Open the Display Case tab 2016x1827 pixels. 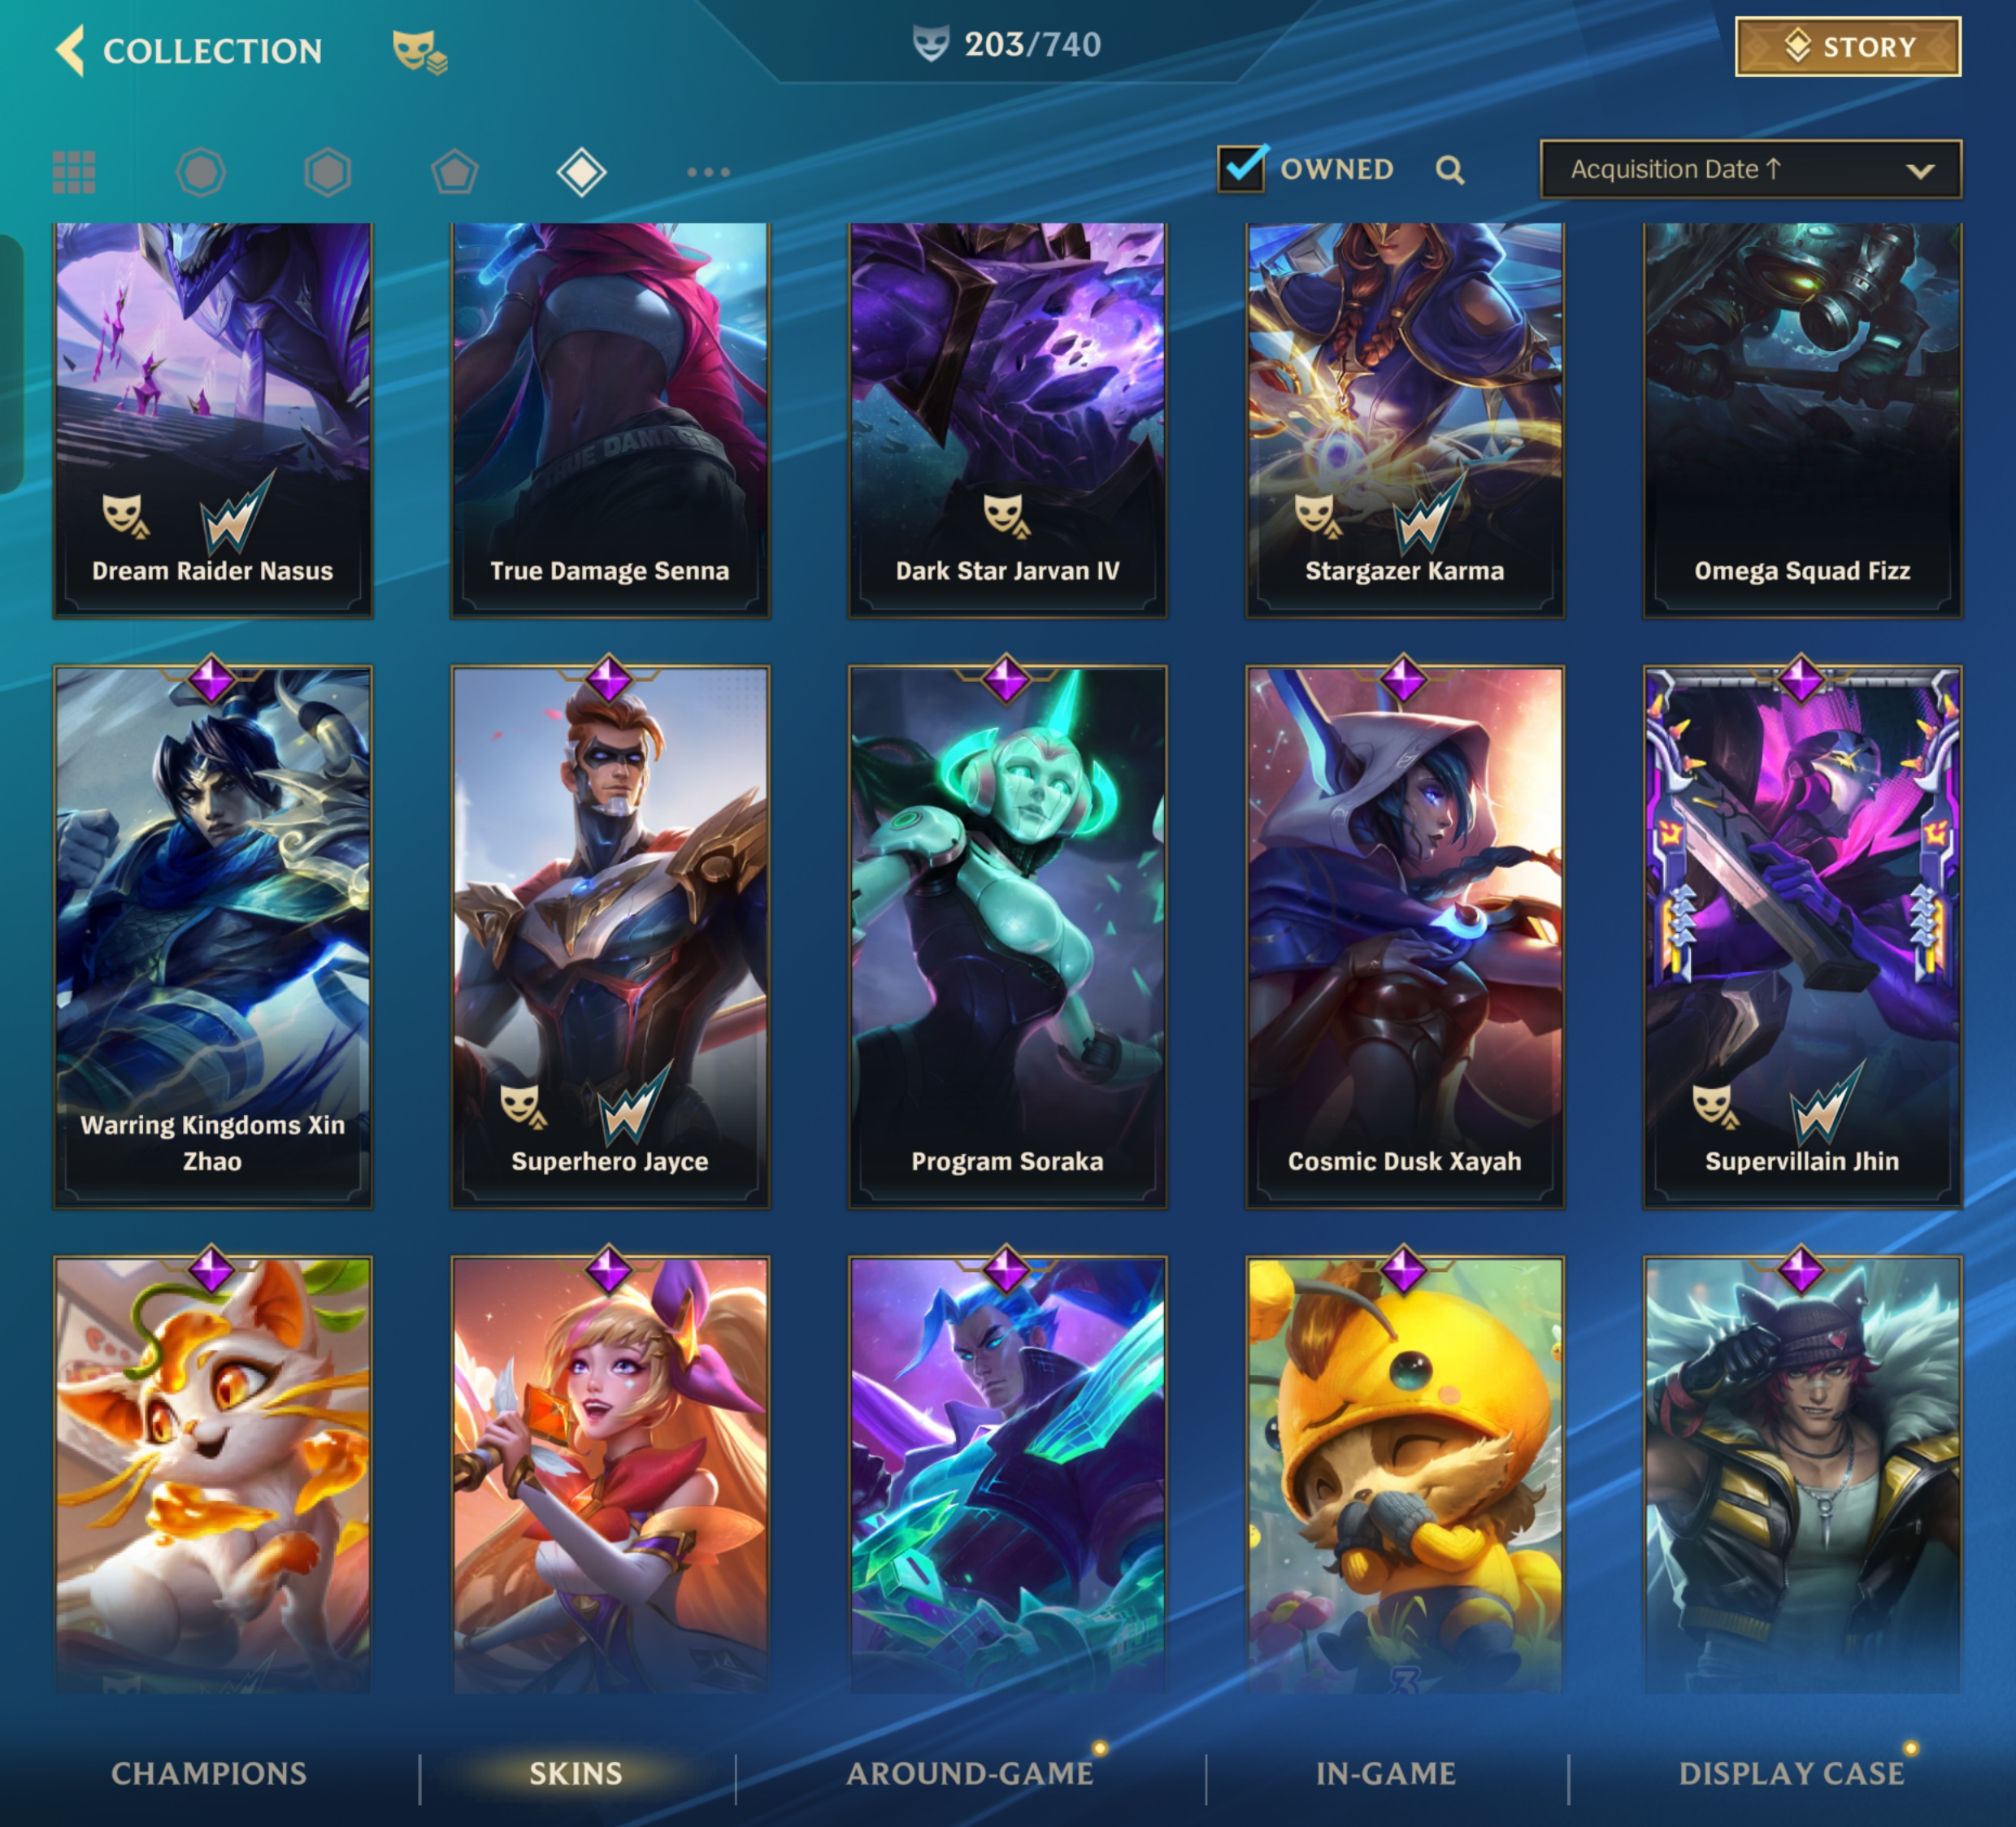coord(1791,1773)
